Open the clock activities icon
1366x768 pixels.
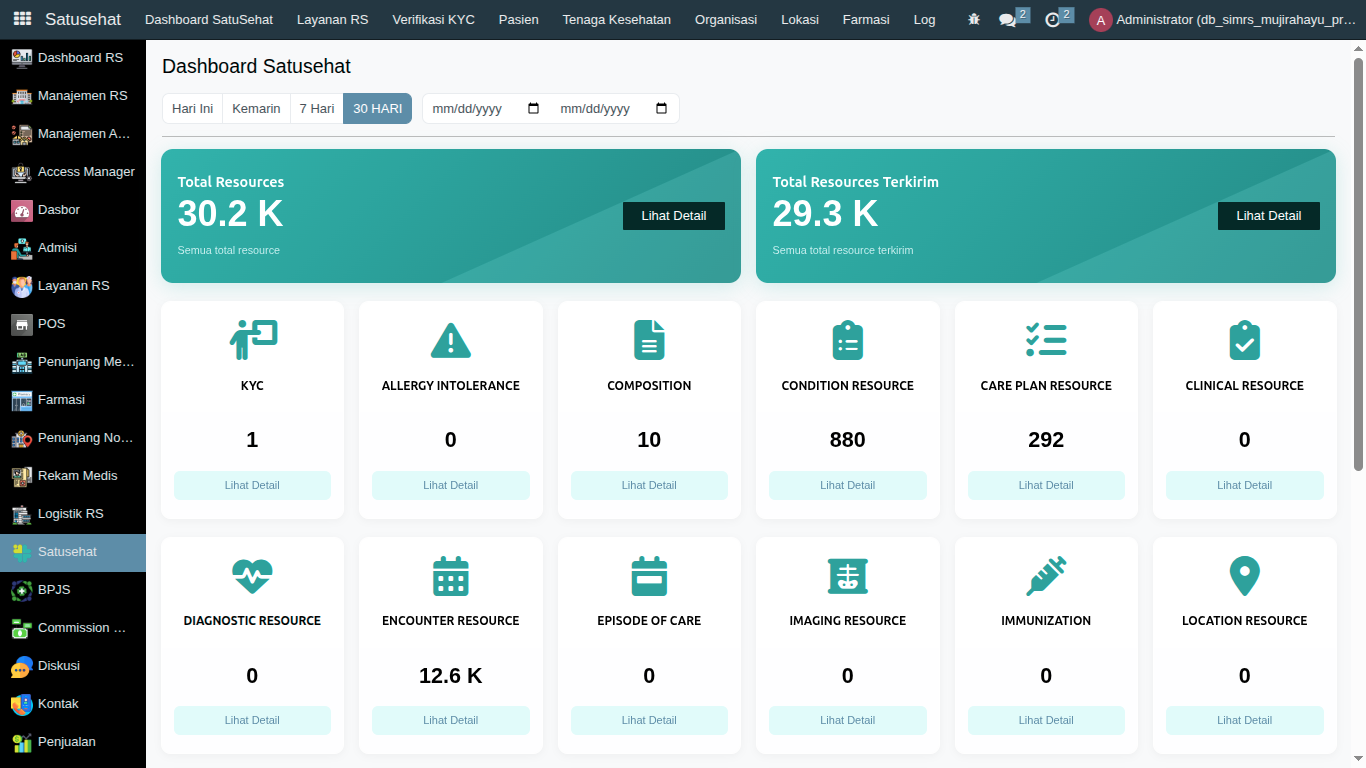[x=1052, y=20]
